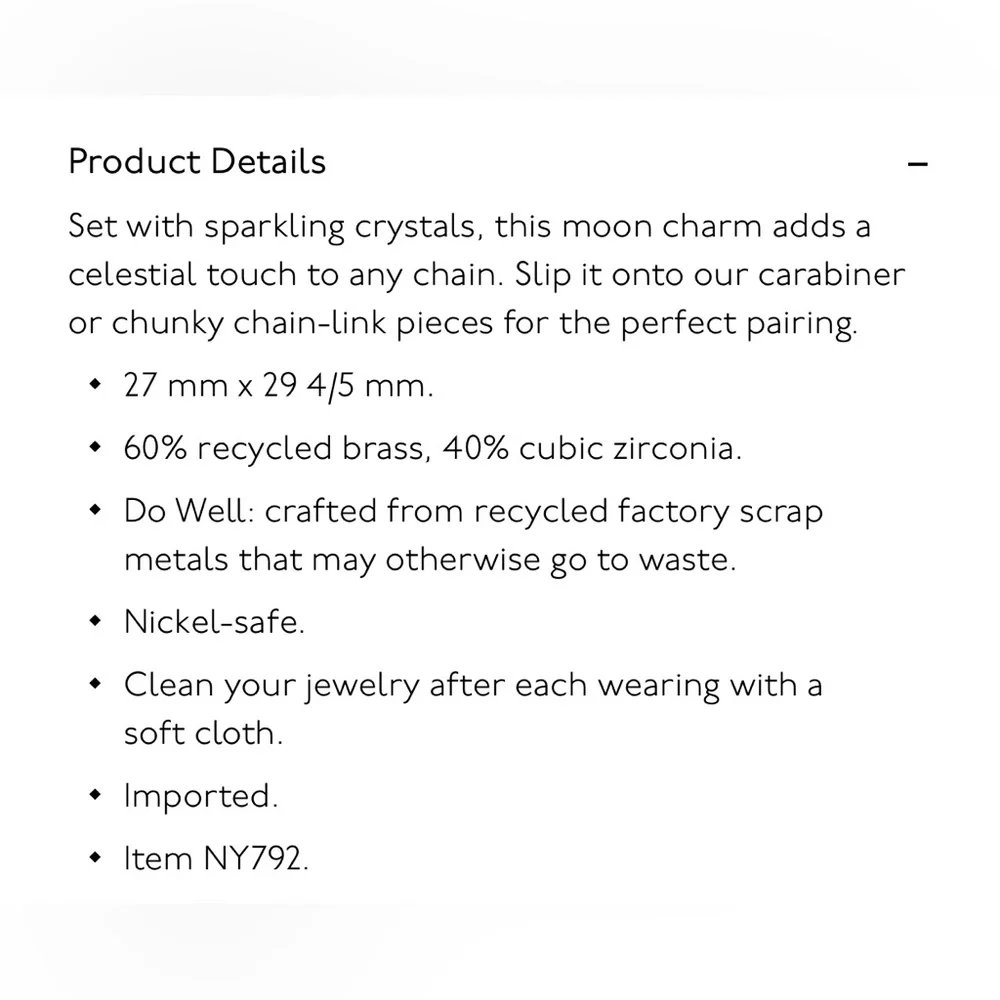Click the bullet beside Item NY792
Viewport: 1000px width, 1000px height.
[96, 857]
